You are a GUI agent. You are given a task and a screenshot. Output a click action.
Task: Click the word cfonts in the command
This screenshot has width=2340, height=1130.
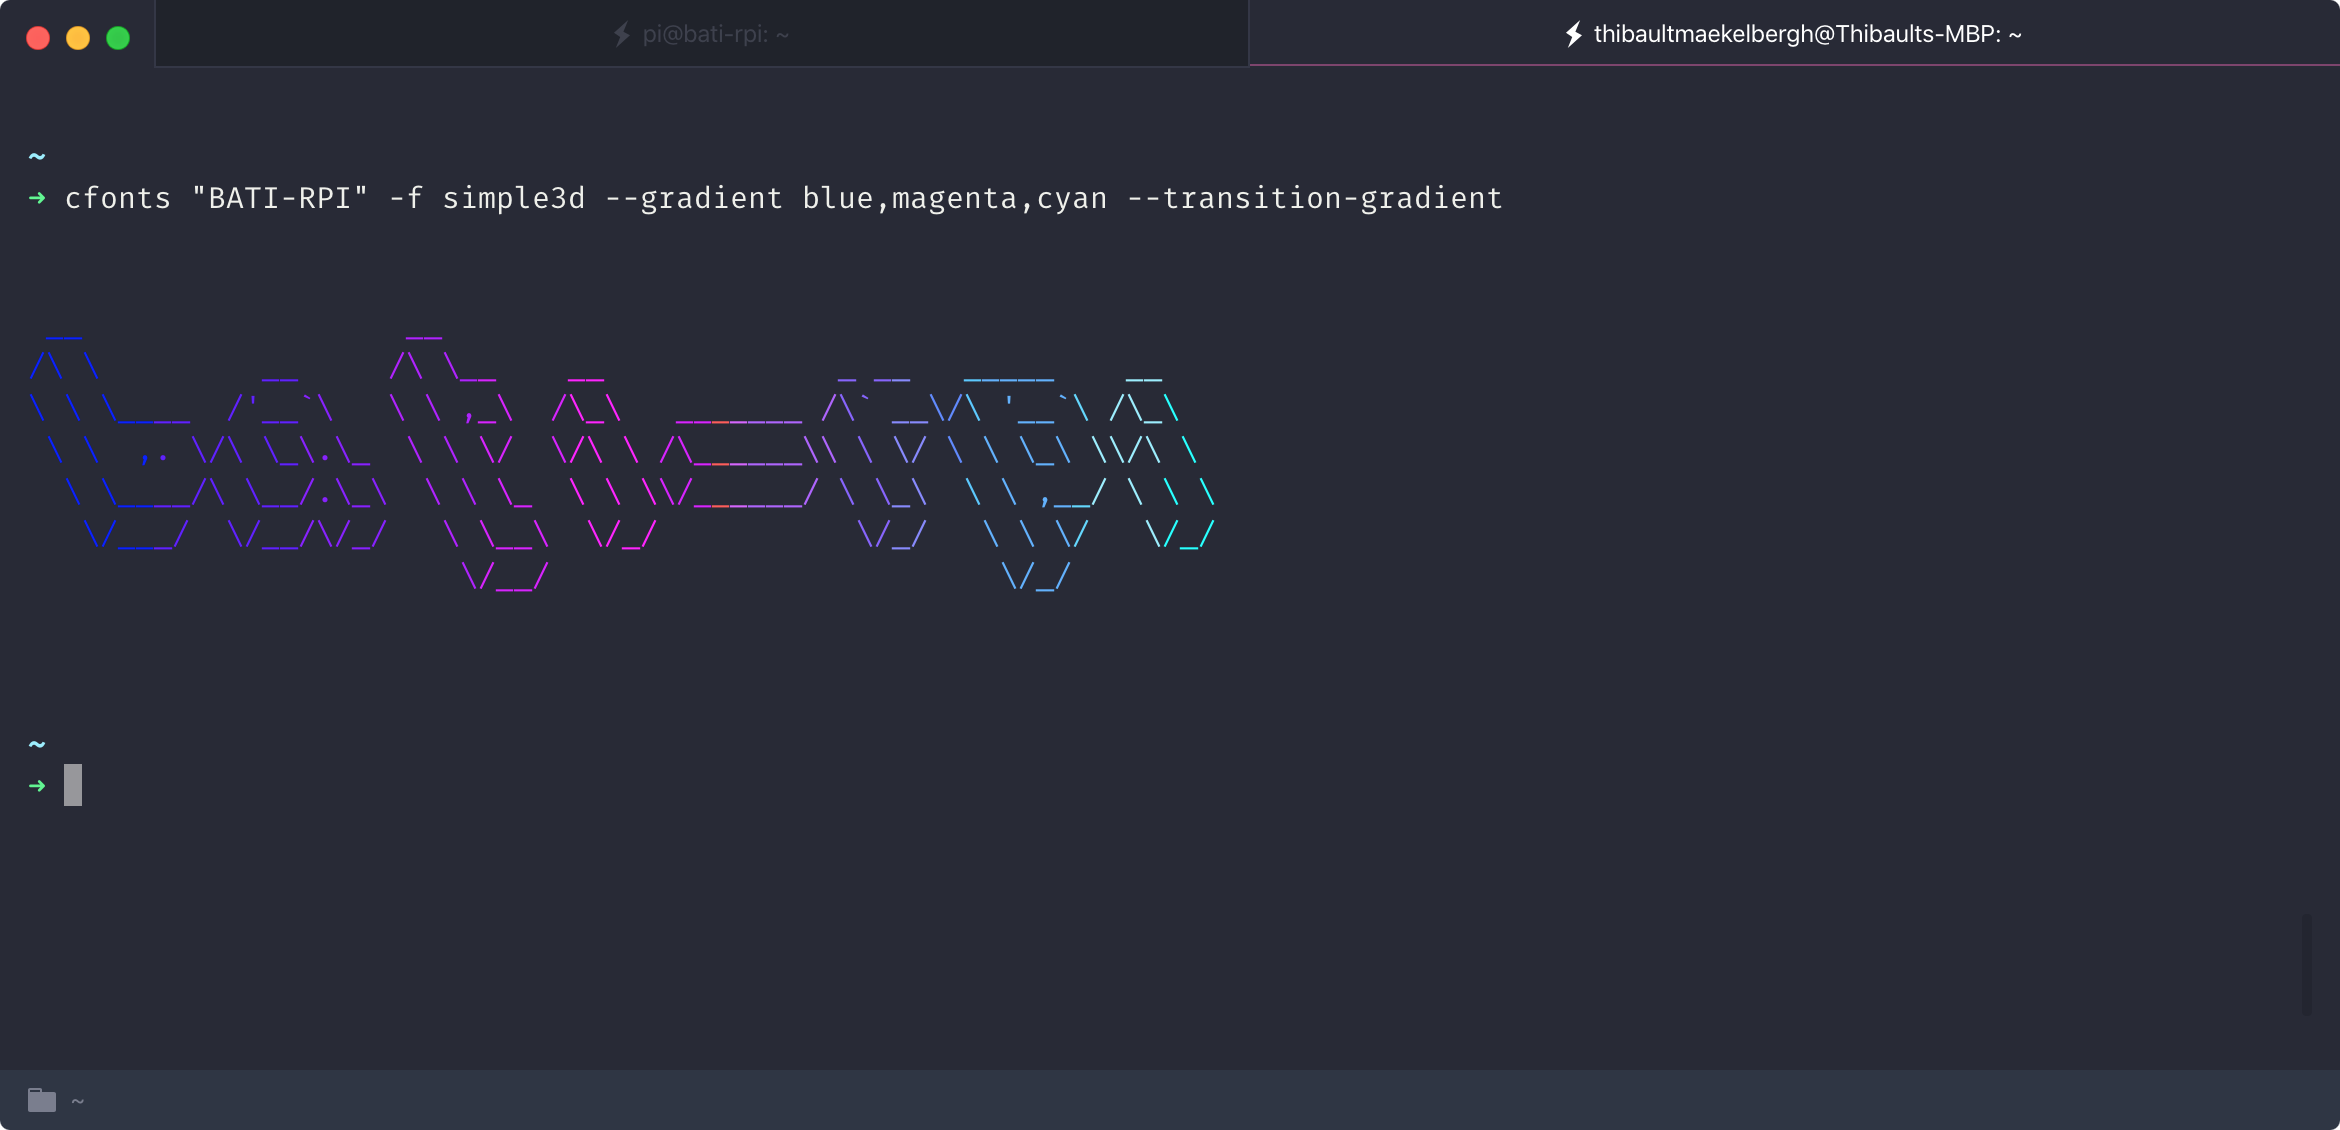pyautogui.click(x=118, y=198)
